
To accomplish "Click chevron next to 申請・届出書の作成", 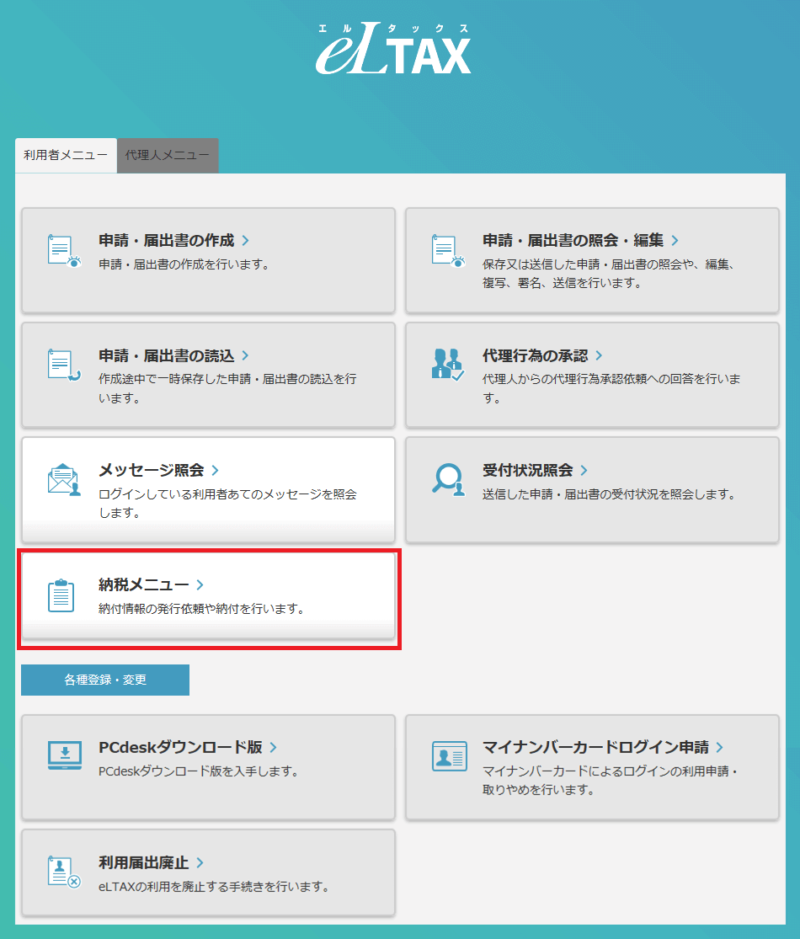I will [x=246, y=241].
